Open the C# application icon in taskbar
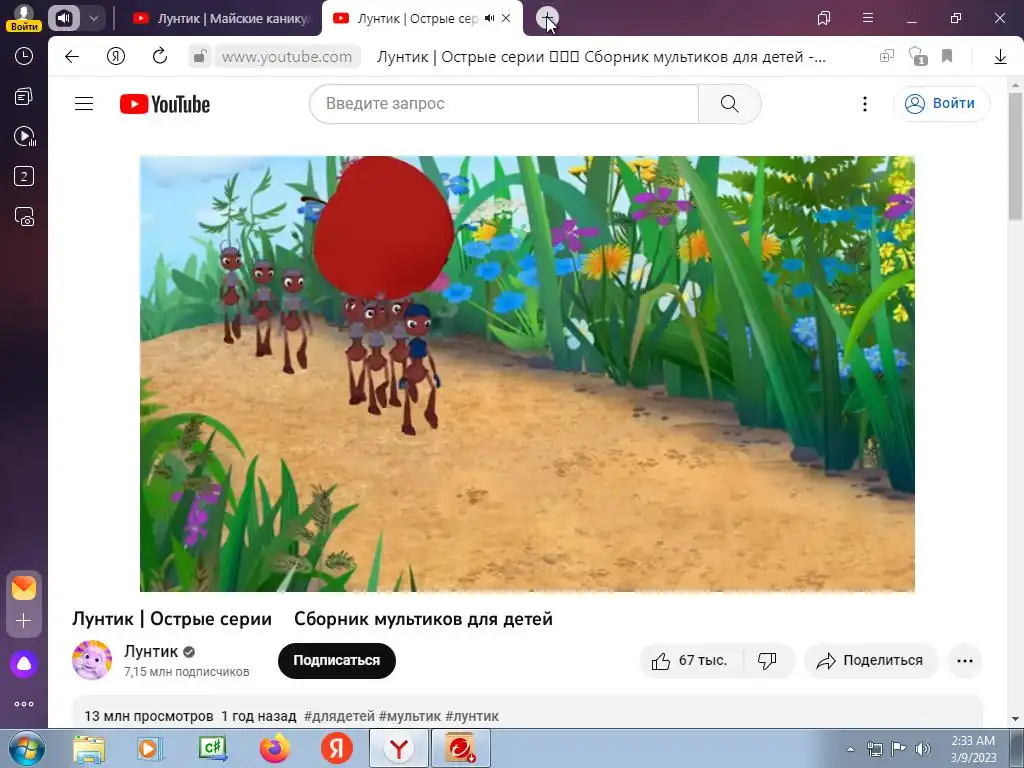Image resolution: width=1024 pixels, height=768 pixels. [x=213, y=749]
